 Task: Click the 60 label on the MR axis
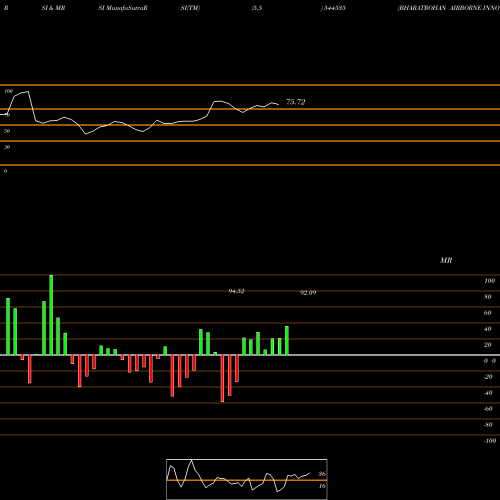487,313
